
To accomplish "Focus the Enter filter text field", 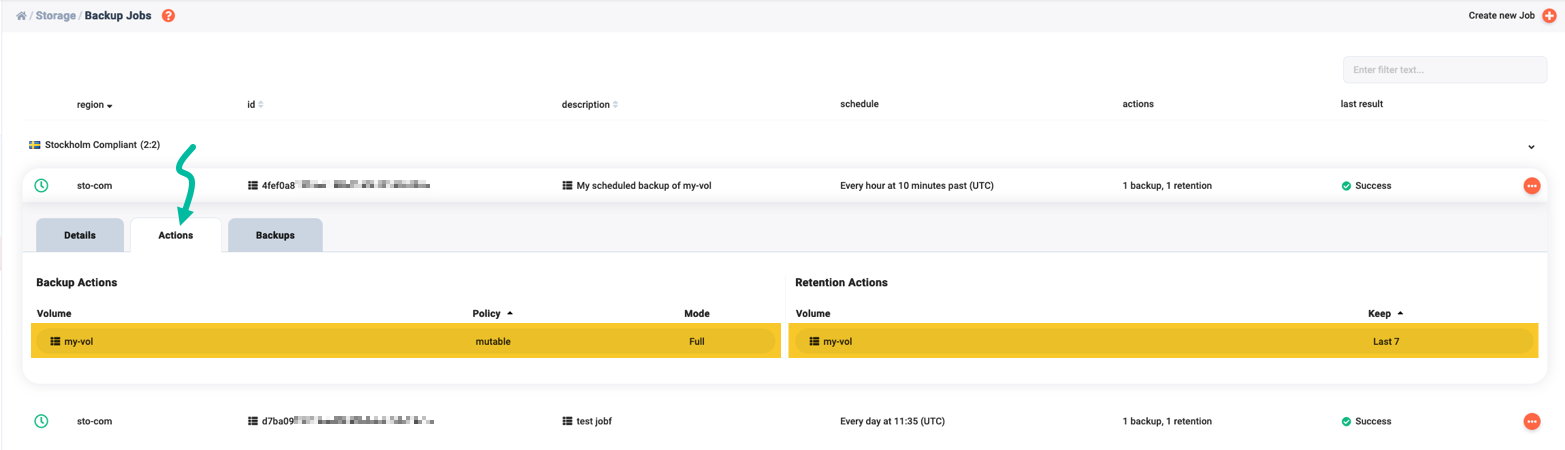I will point(1445,70).
